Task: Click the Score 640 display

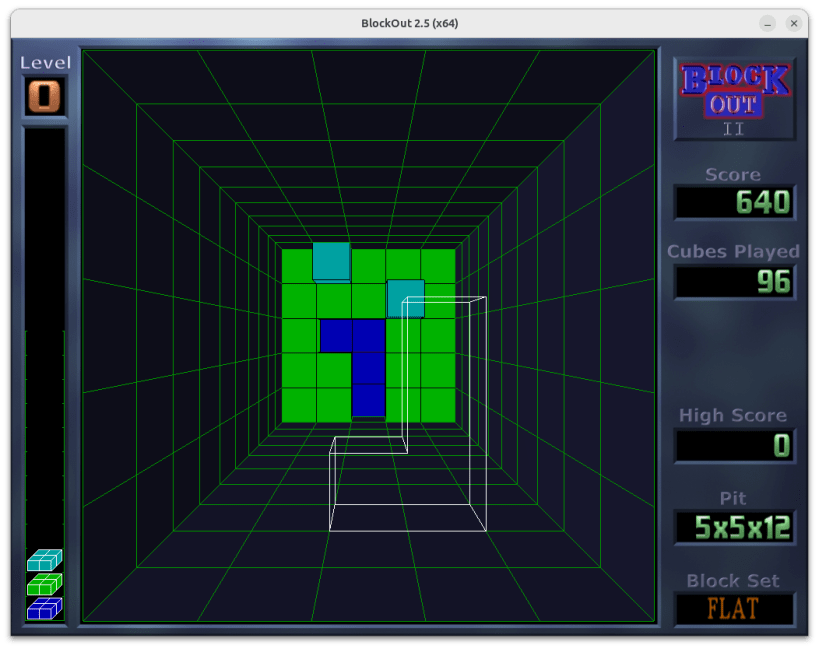Action: coord(733,201)
